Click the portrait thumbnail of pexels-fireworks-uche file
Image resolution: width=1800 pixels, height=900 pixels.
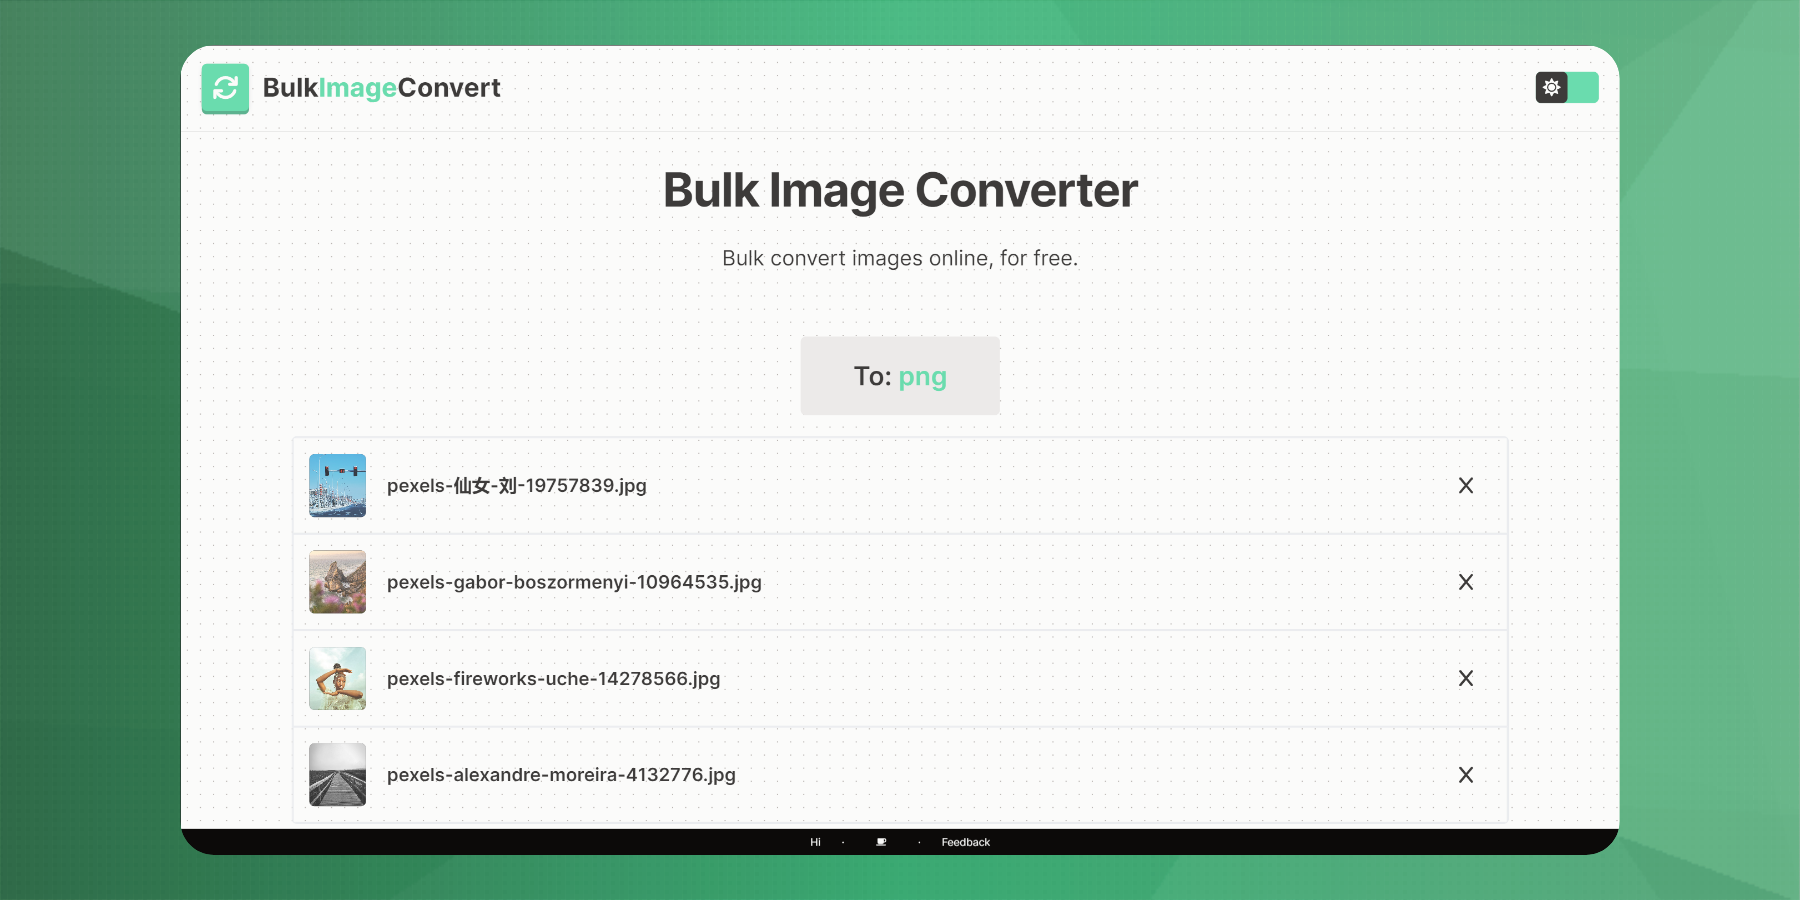pos(338,678)
